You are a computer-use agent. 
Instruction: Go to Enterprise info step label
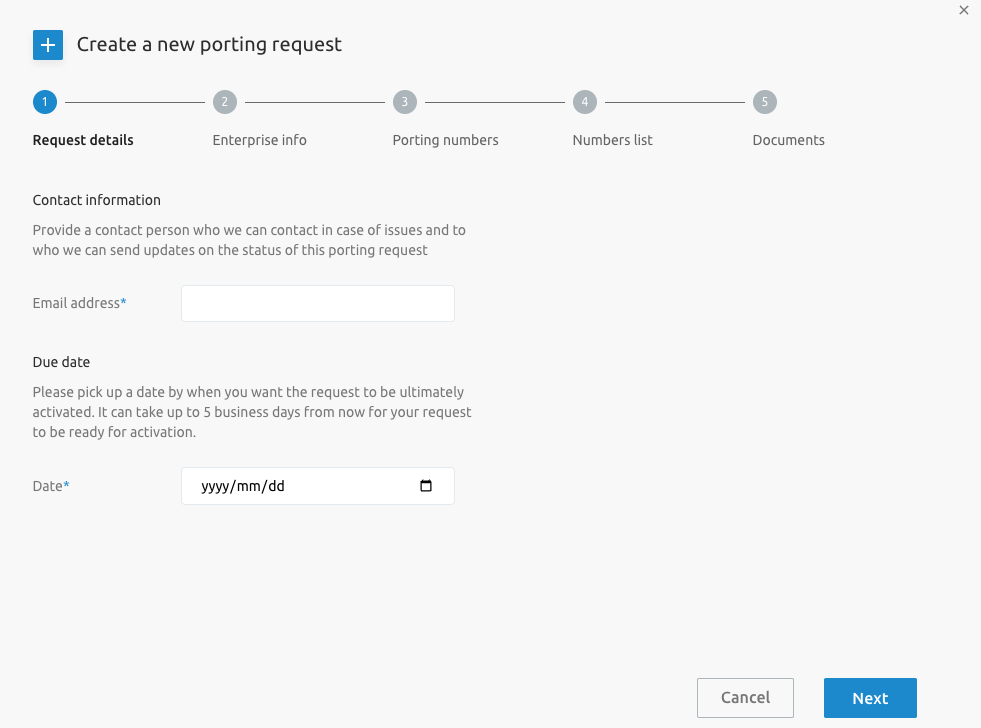point(260,140)
